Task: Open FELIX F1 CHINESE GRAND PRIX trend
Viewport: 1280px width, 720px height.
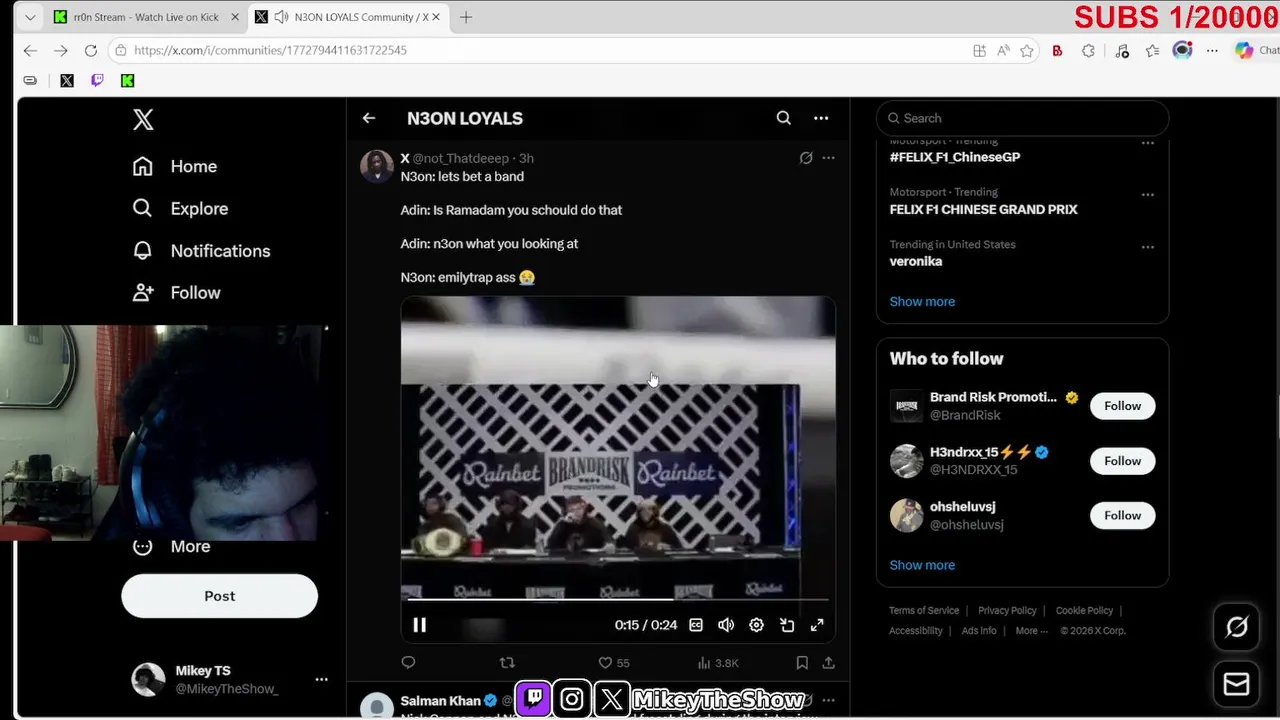Action: click(x=984, y=209)
